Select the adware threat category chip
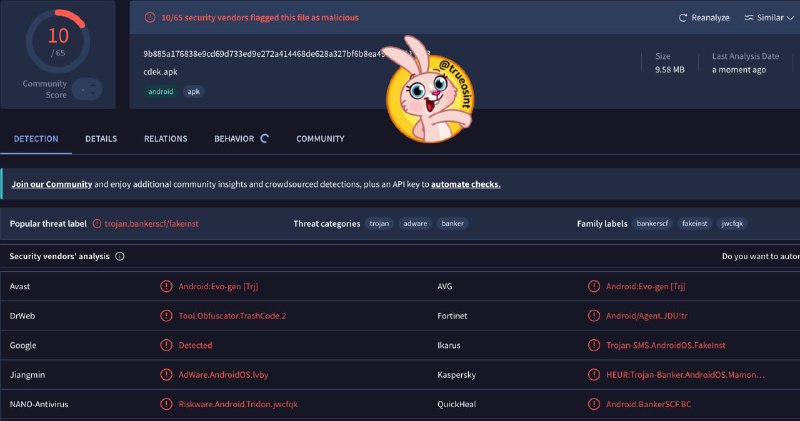Viewport: 800px width, 421px height. point(415,224)
